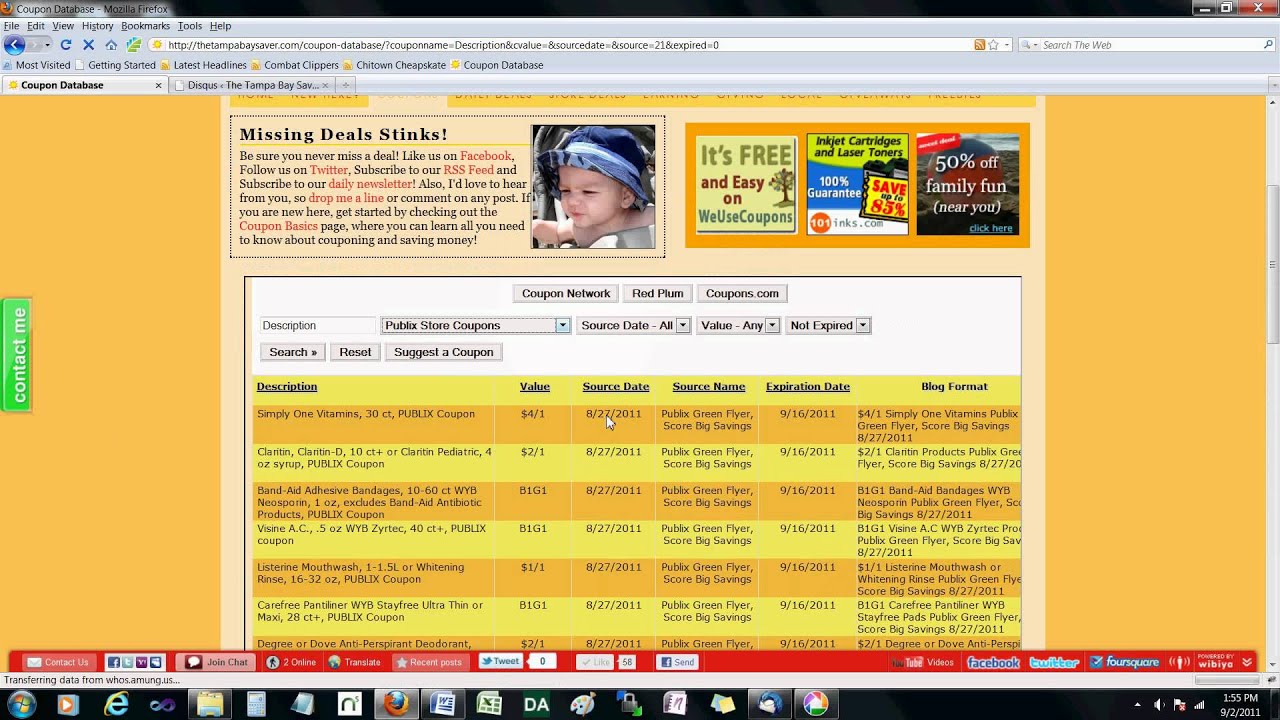
Task: Open Windows Explorer folder in taskbar
Action: tap(210, 704)
